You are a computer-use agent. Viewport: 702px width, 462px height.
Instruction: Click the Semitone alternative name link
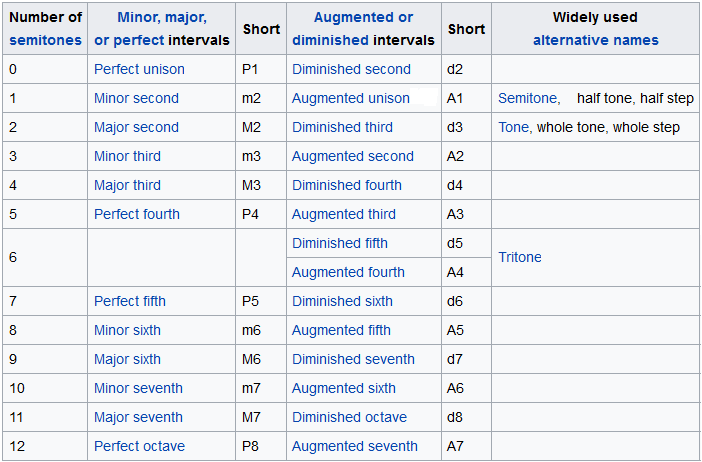(528, 98)
